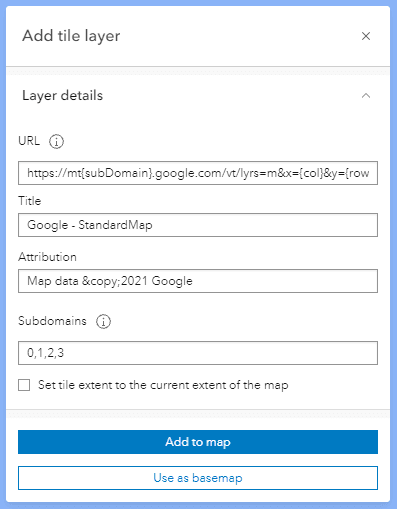Click the Subdomains field label
The height and width of the screenshot is (509, 397).
click(x=52, y=321)
